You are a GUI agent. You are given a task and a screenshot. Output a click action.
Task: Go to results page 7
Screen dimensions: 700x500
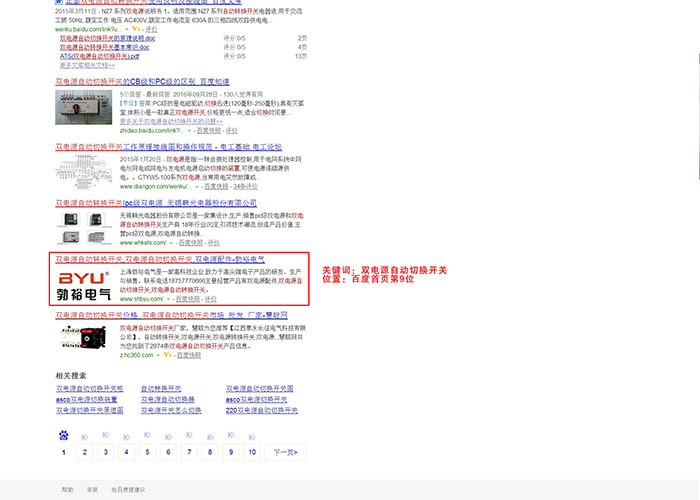tap(189, 452)
